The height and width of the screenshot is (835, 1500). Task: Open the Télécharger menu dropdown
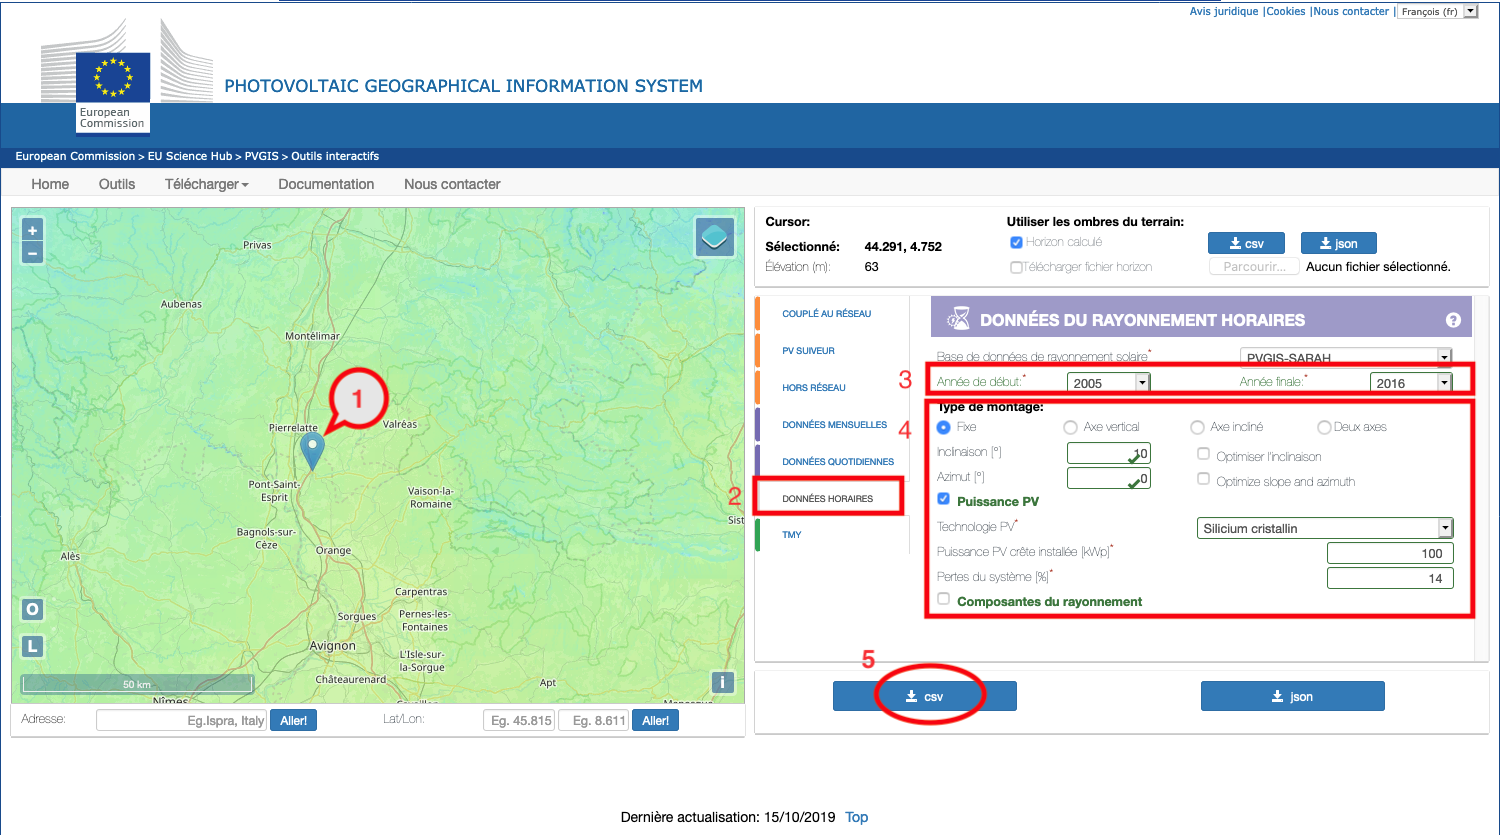[x=206, y=184]
